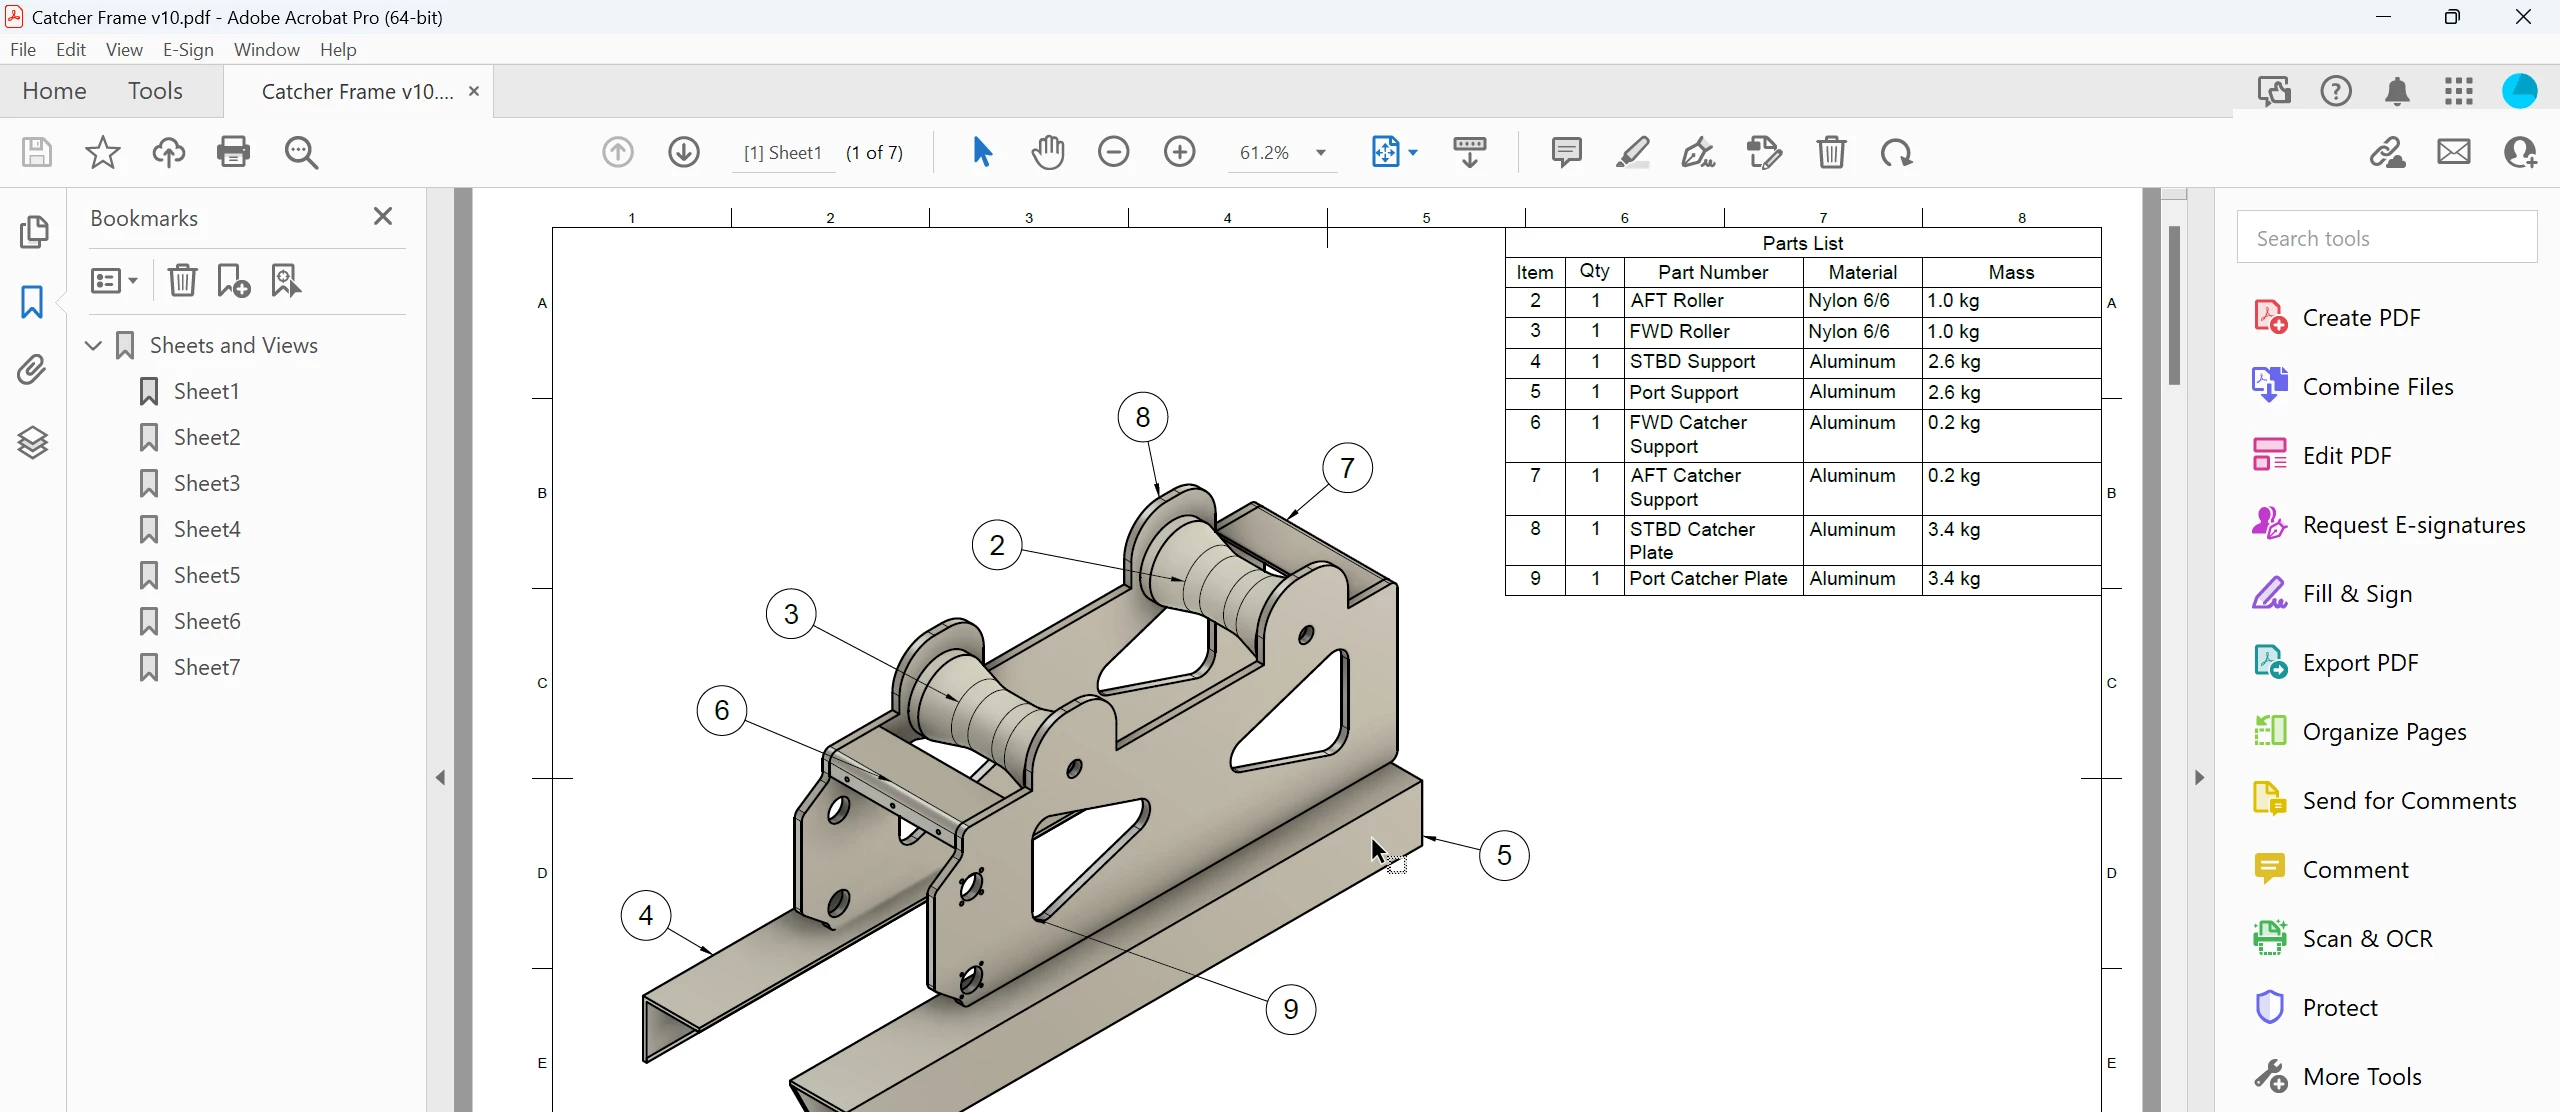
Task: Toggle Page Thumbnails panel icon
Action: click(33, 232)
